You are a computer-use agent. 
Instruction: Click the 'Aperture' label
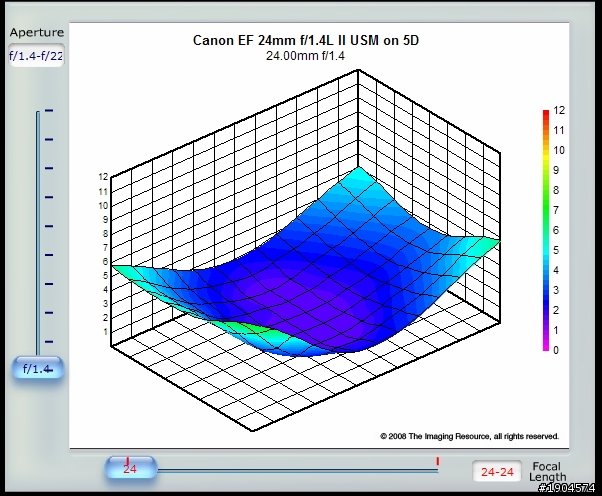pos(37,32)
